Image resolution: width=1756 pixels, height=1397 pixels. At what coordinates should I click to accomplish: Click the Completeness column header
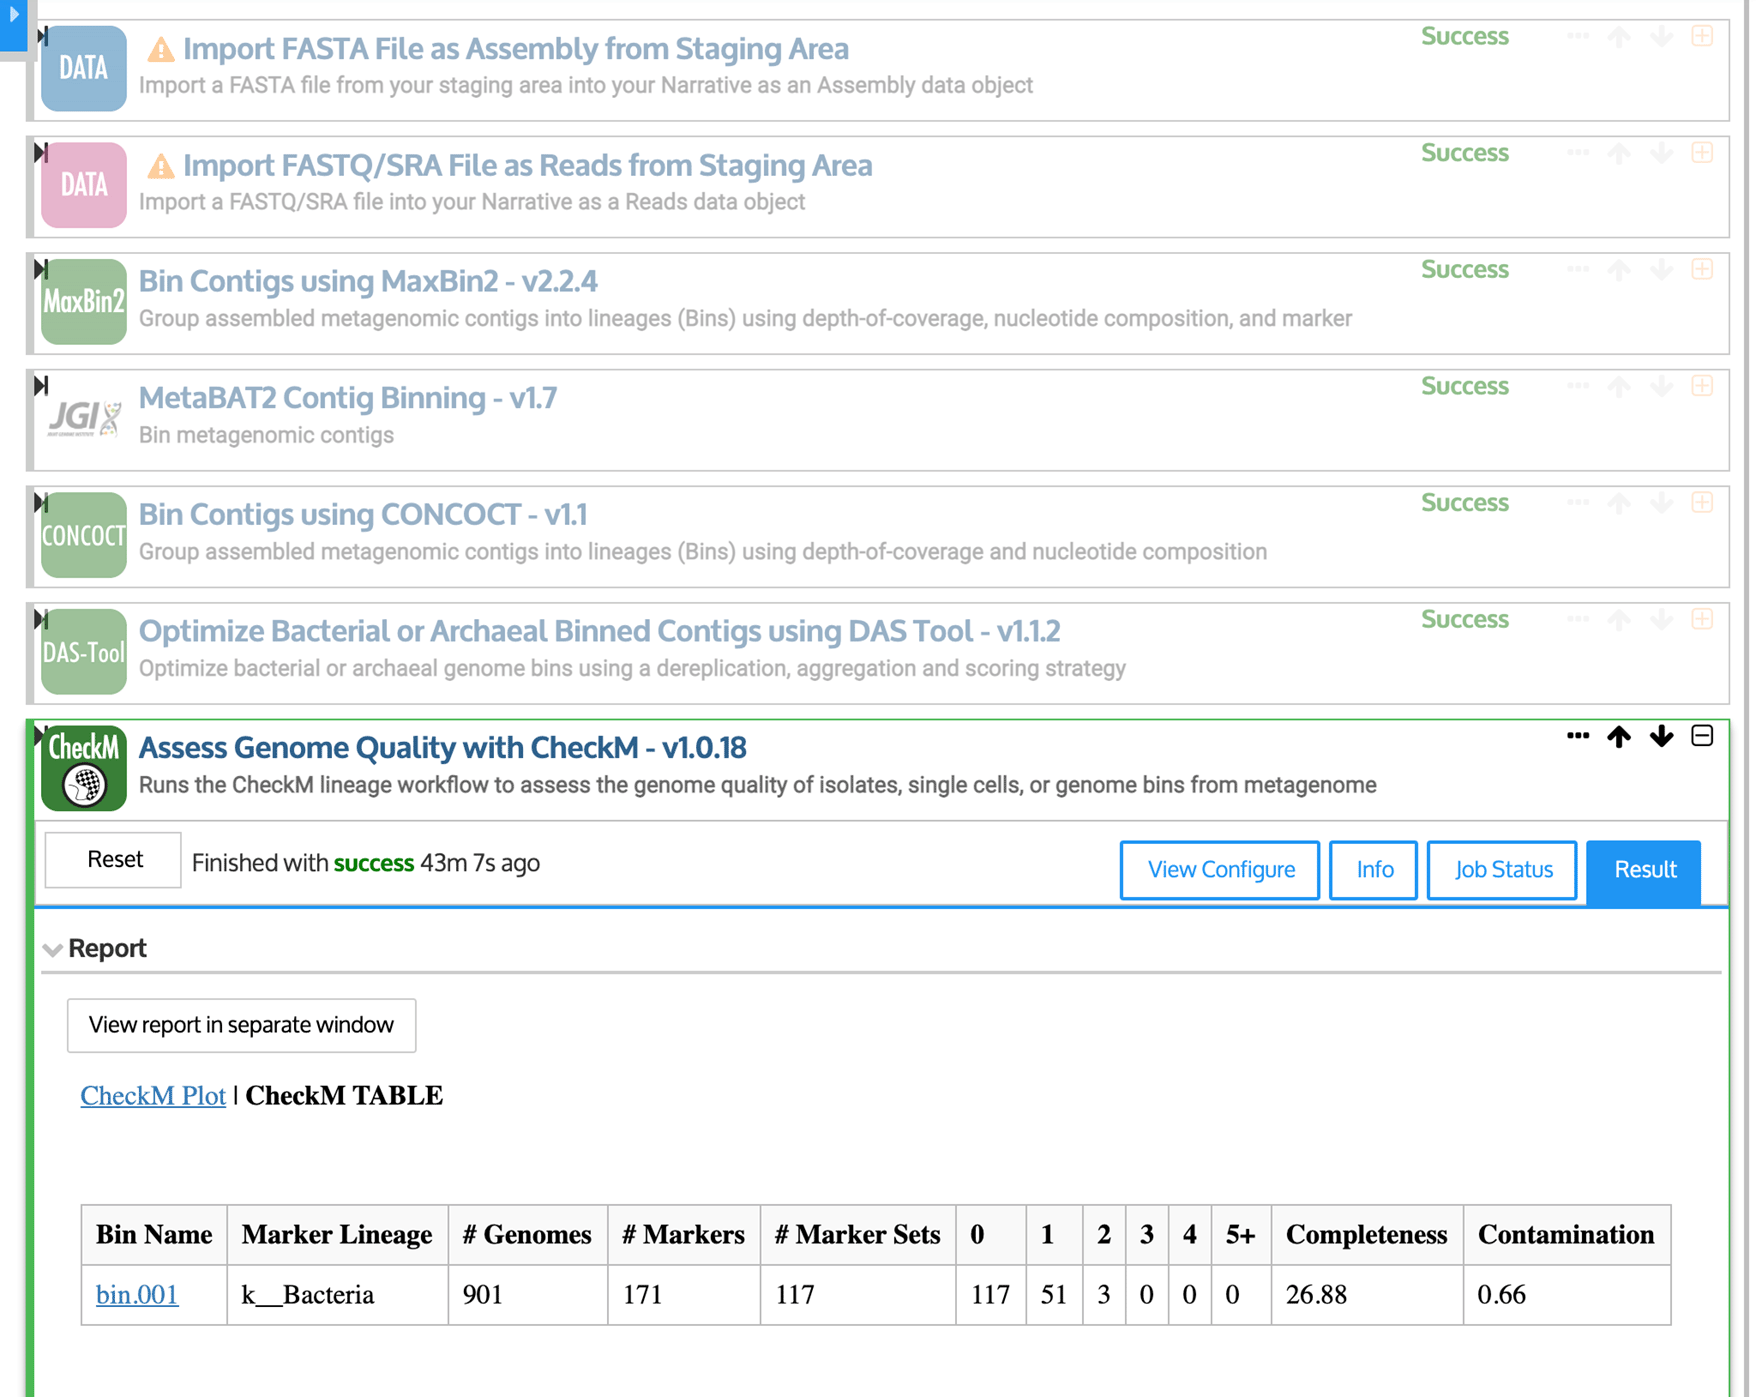pos(1366,1235)
